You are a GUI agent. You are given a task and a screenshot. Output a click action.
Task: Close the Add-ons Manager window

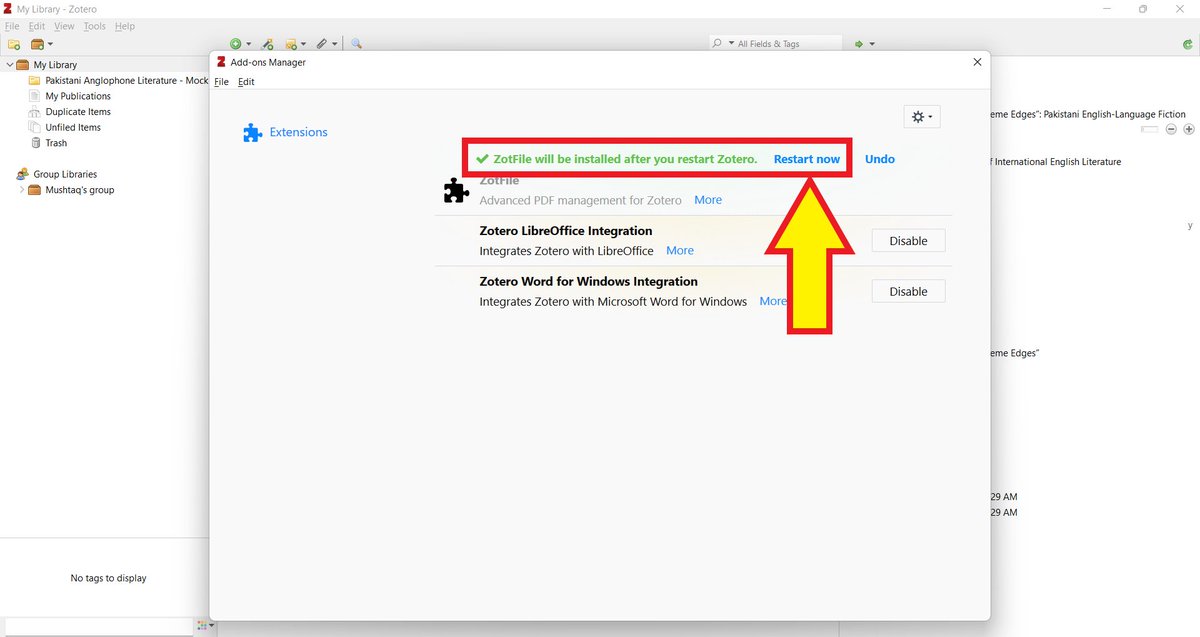(977, 62)
